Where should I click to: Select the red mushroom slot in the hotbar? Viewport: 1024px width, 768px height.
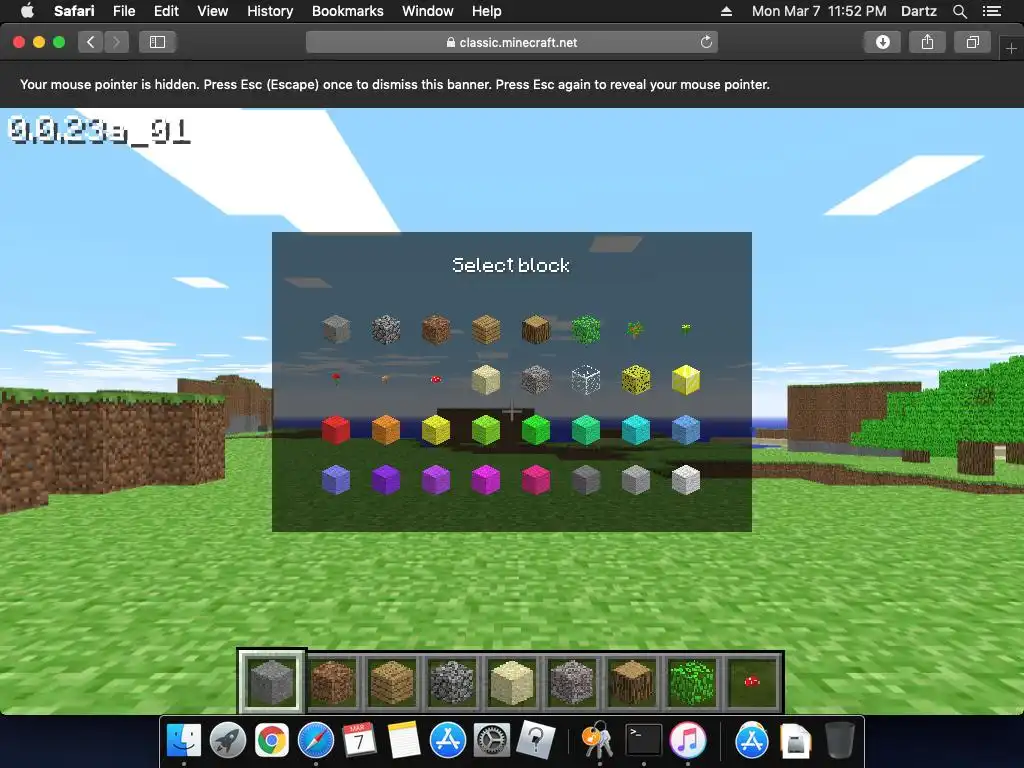click(752, 682)
